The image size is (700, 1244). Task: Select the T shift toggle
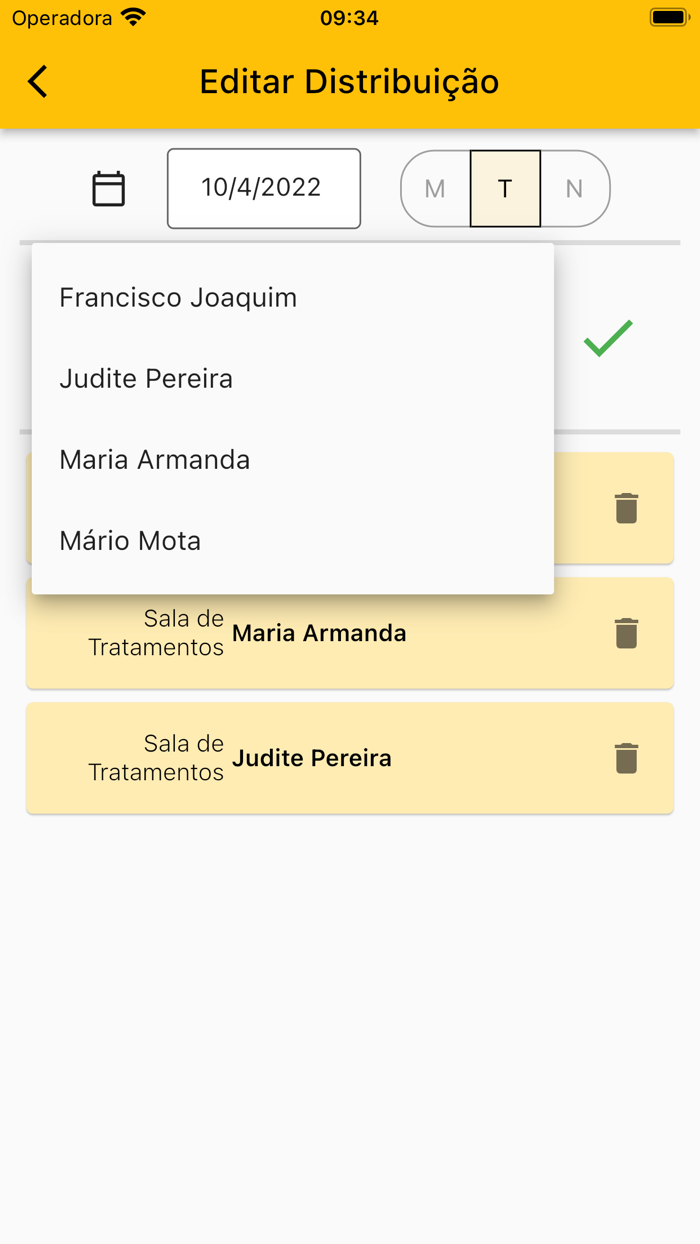pyautogui.click(x=505, y=188)
